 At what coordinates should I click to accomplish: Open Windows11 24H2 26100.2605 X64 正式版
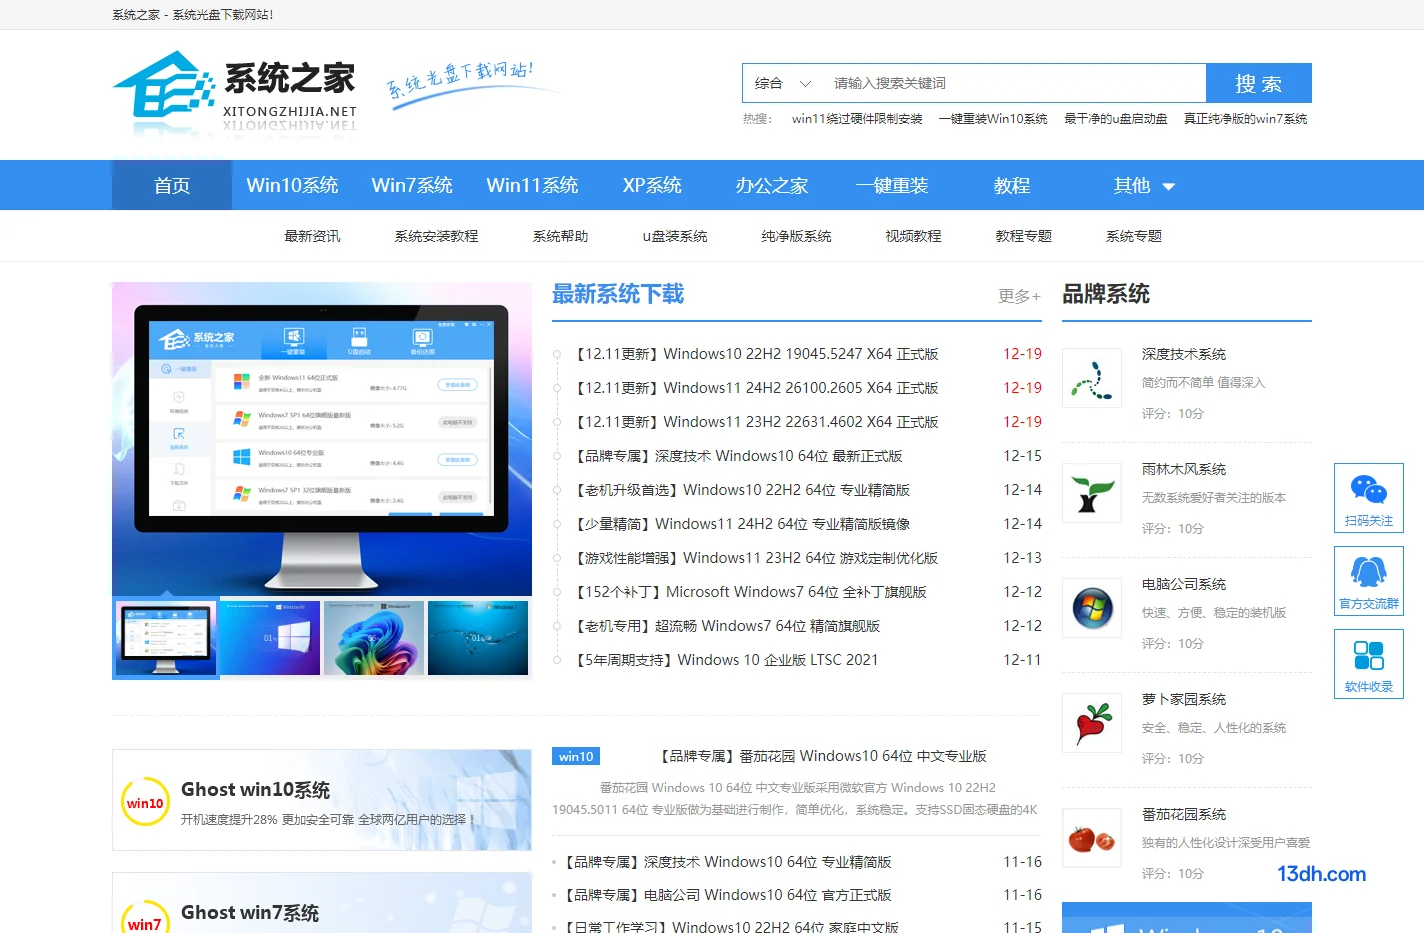pyautogui.click(x=756, y=388)
